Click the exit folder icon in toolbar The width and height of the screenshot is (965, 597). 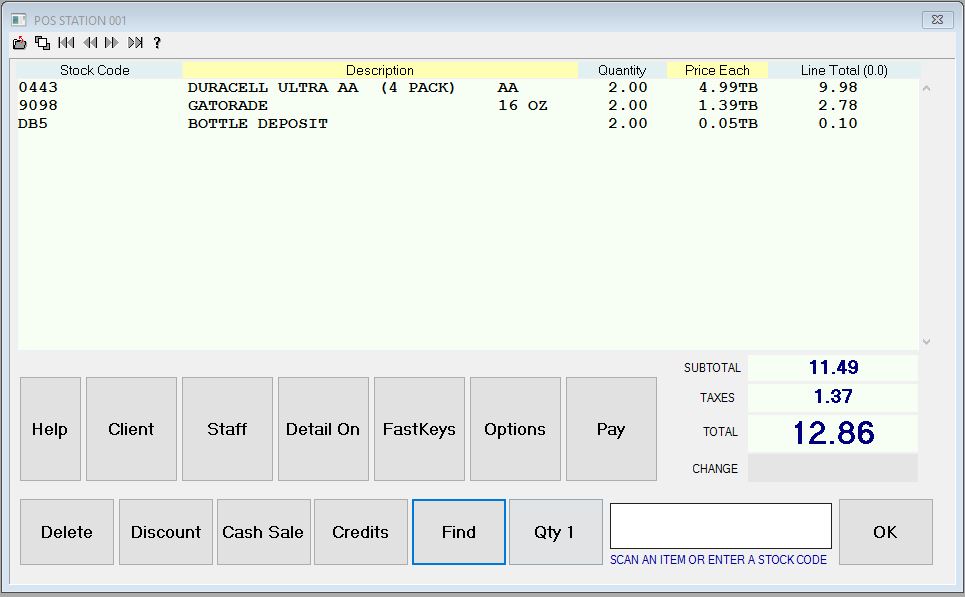[x=19, y=43]
